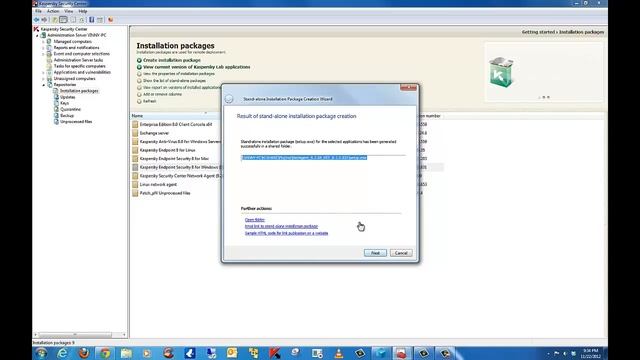Screen dimensions: 640x360
Task: Open VLC media player from the taskbar
Action: (338, 353)
